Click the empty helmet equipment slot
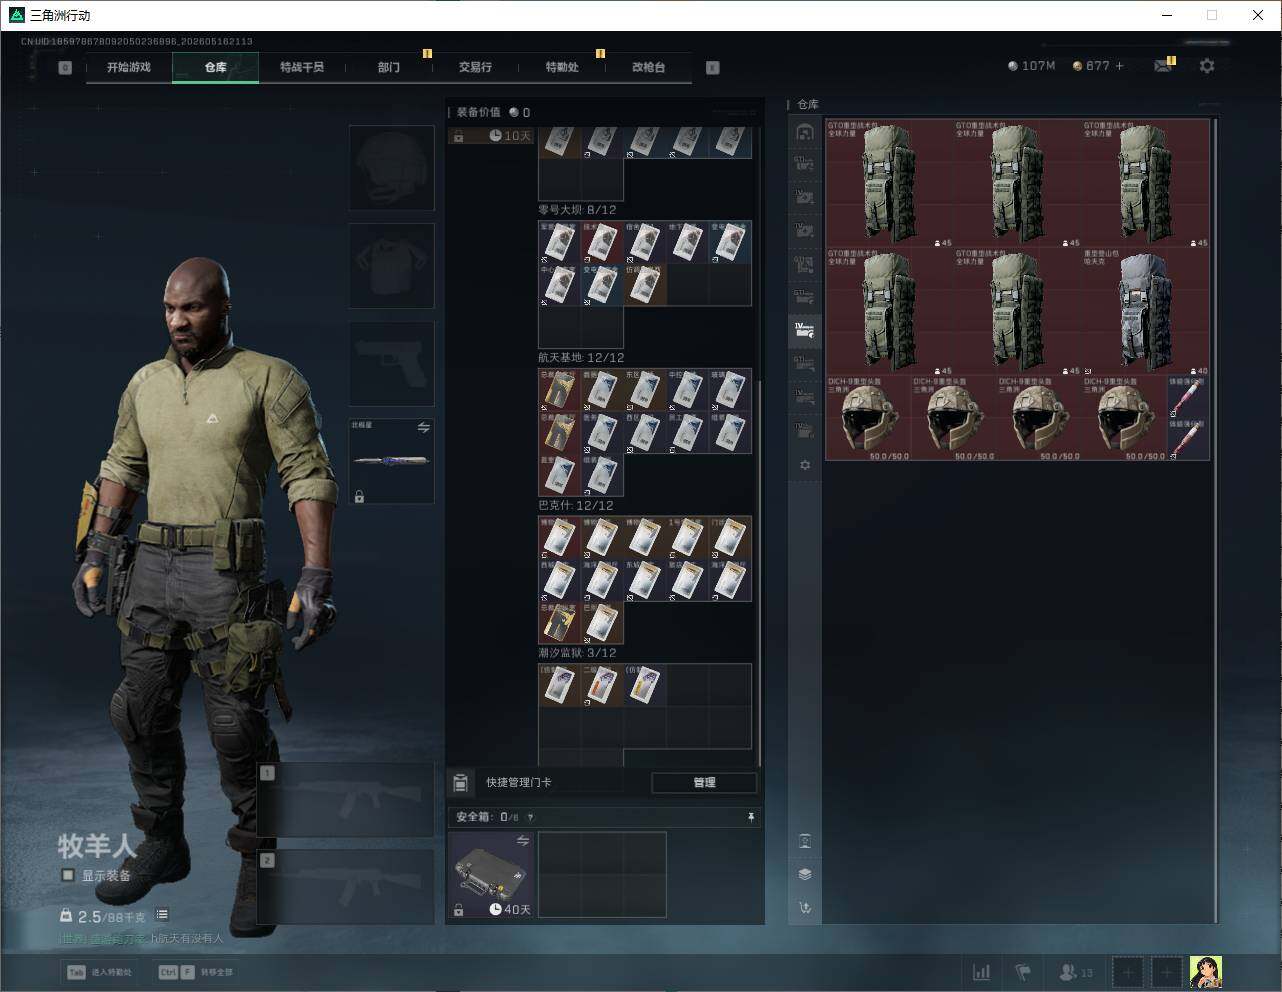This screenshot has width=1282, height=992. tap(392, 168)
